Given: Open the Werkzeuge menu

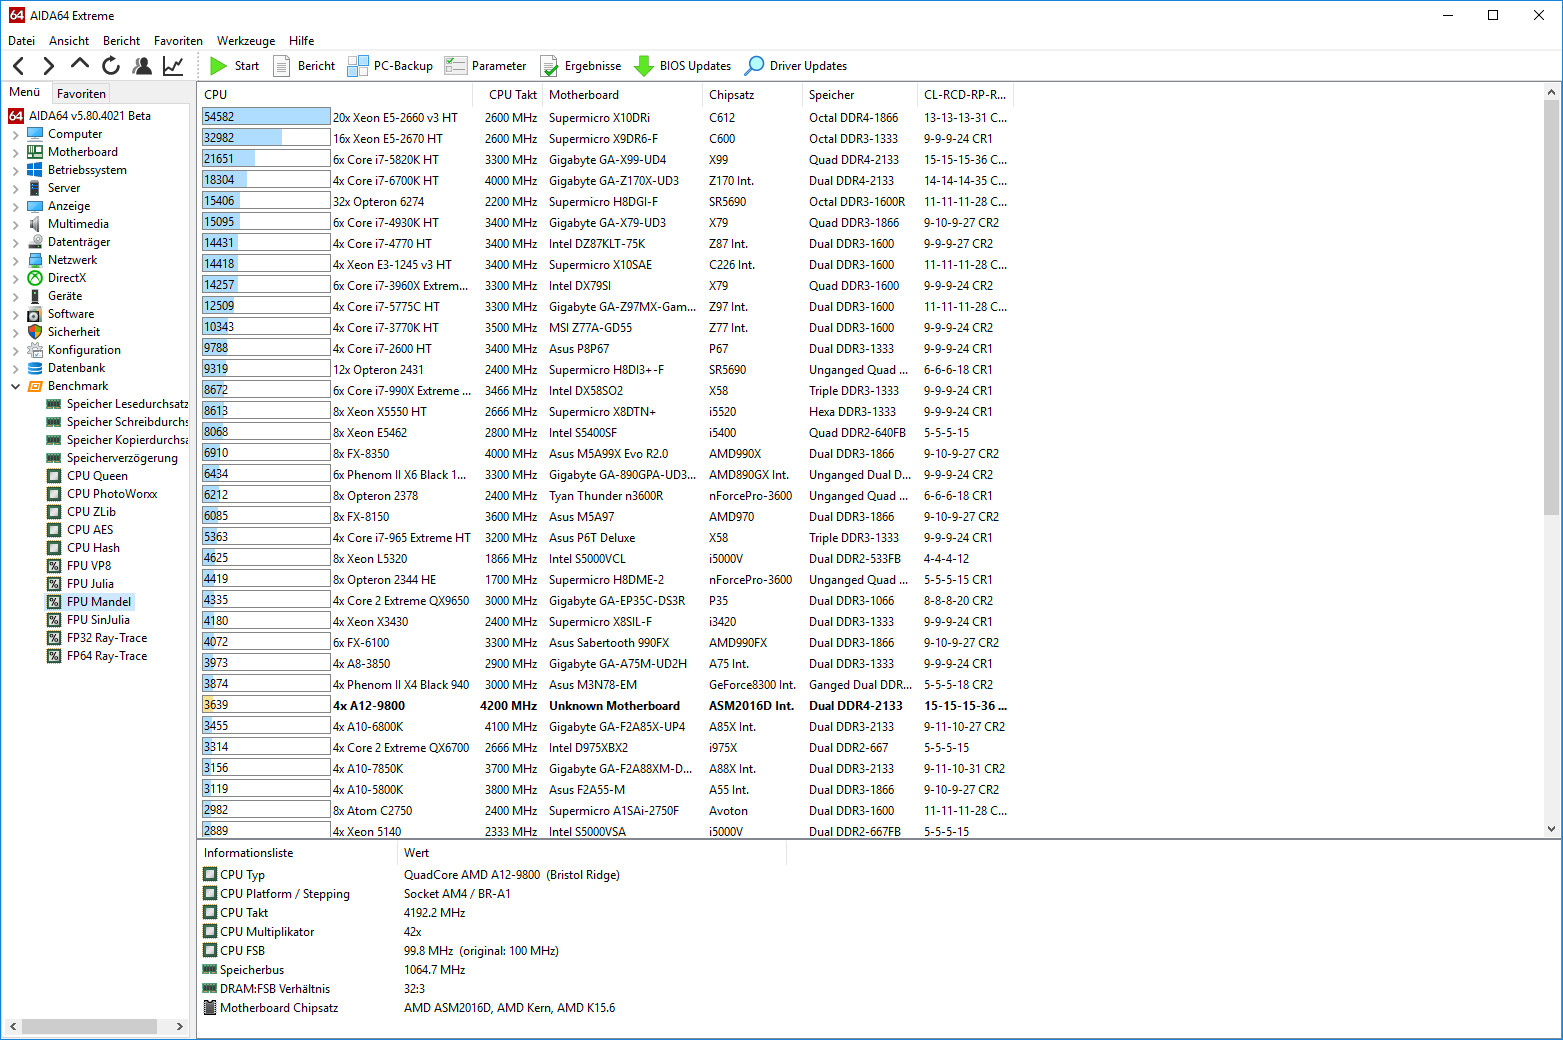Looking at the screenshot, I should coord(246,41).
